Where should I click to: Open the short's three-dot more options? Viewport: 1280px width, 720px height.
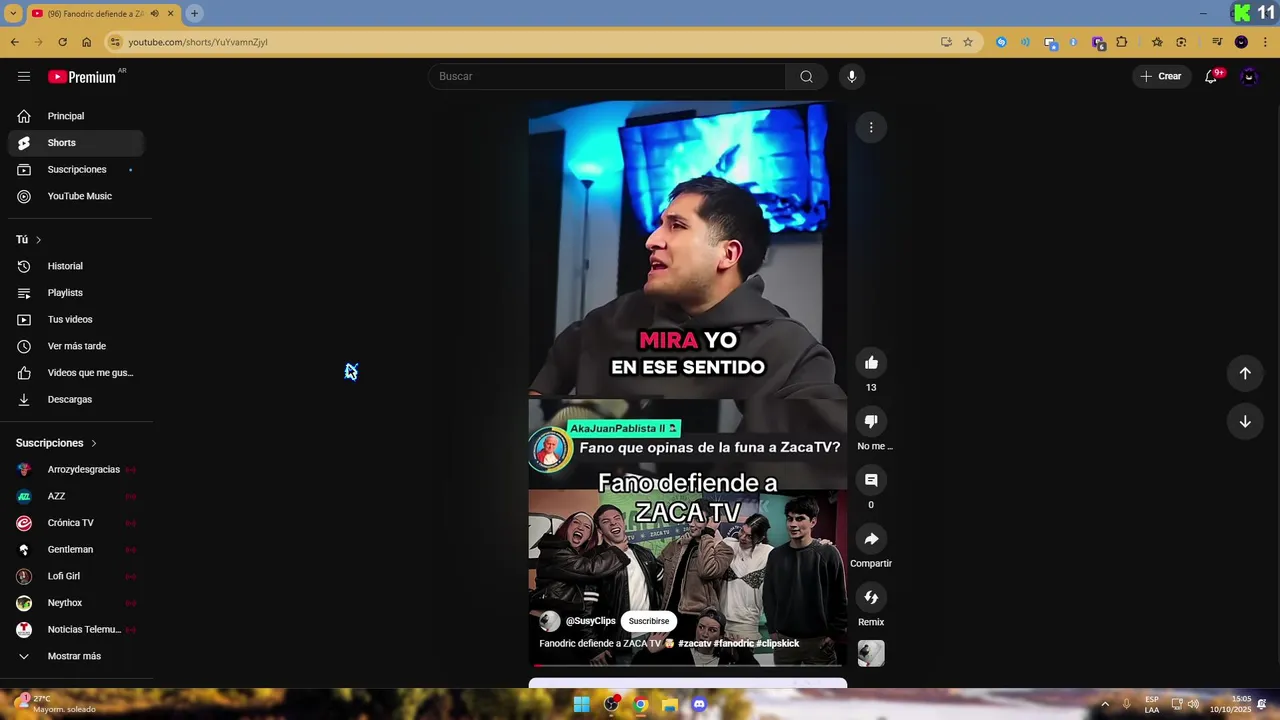click(871, 127)
